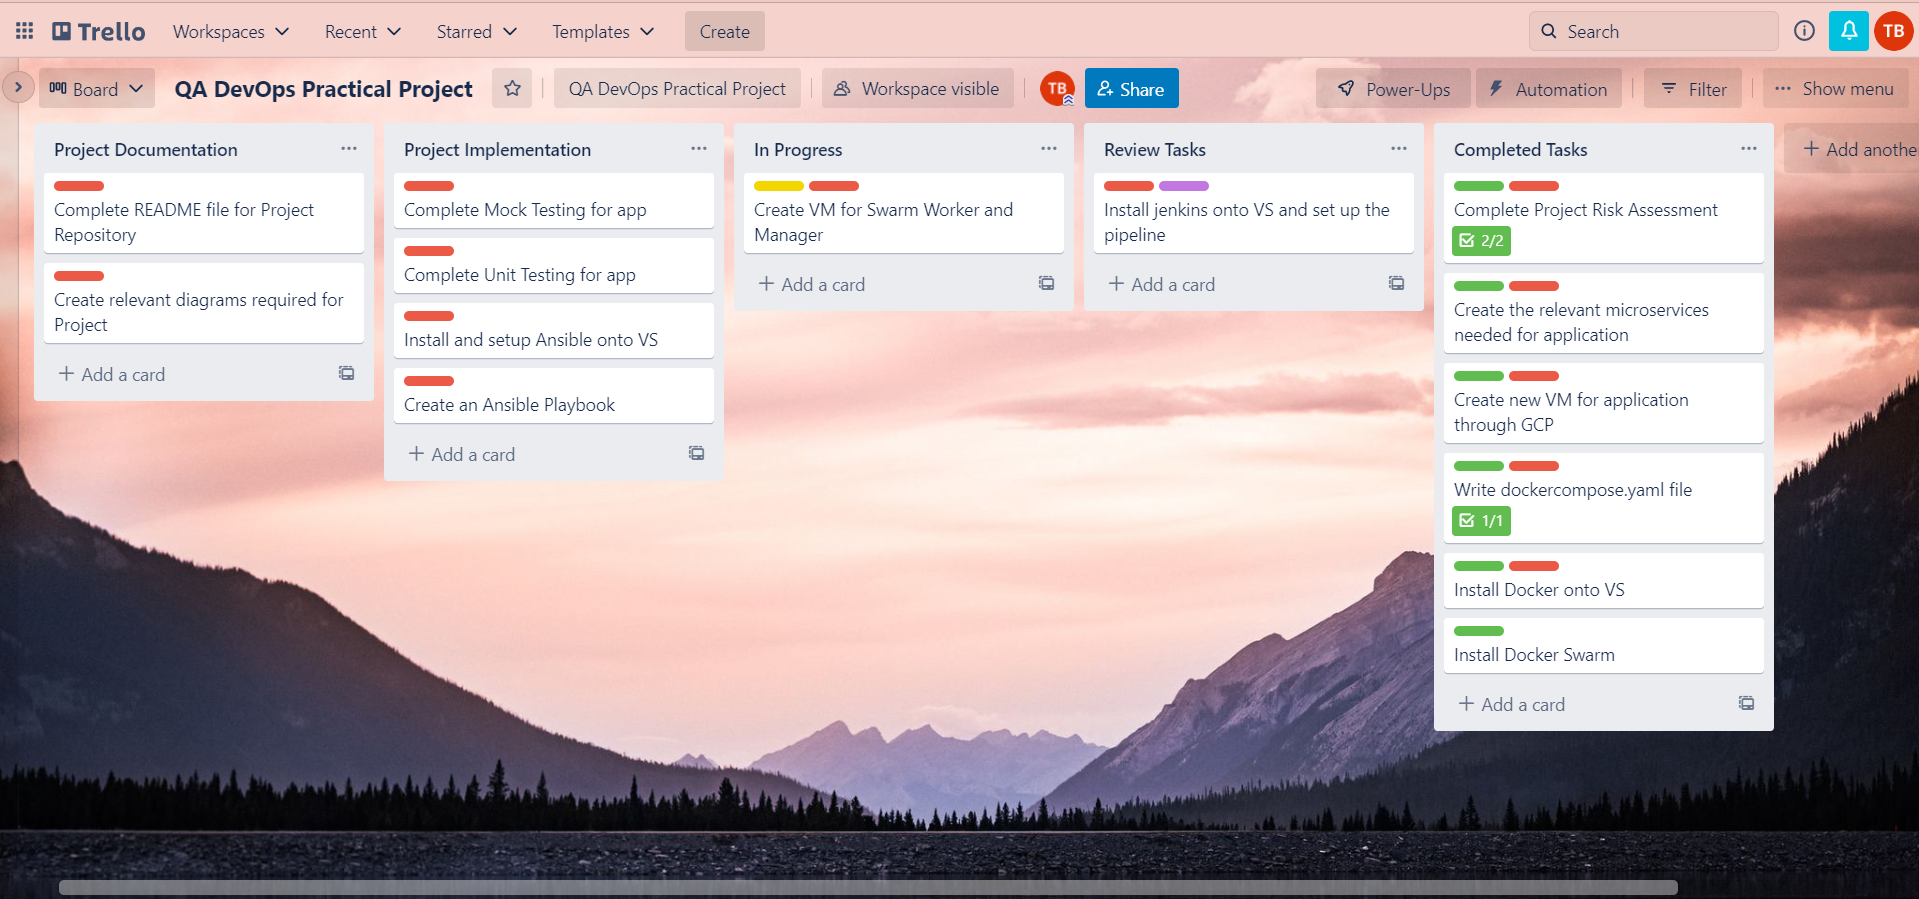The image size is (1919, 899).
Task: Open the Recent dropdown
Action: click(362, 31)
